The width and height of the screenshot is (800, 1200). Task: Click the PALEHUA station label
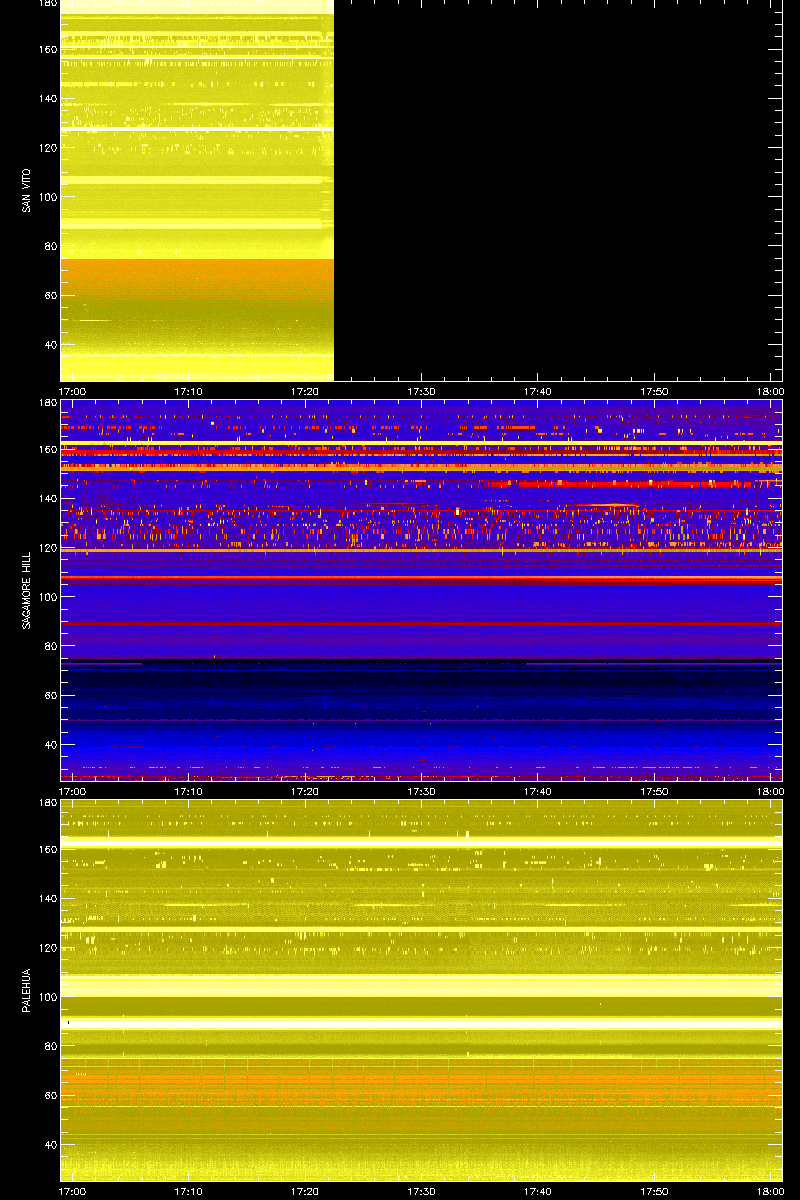[x=25, y=990]
